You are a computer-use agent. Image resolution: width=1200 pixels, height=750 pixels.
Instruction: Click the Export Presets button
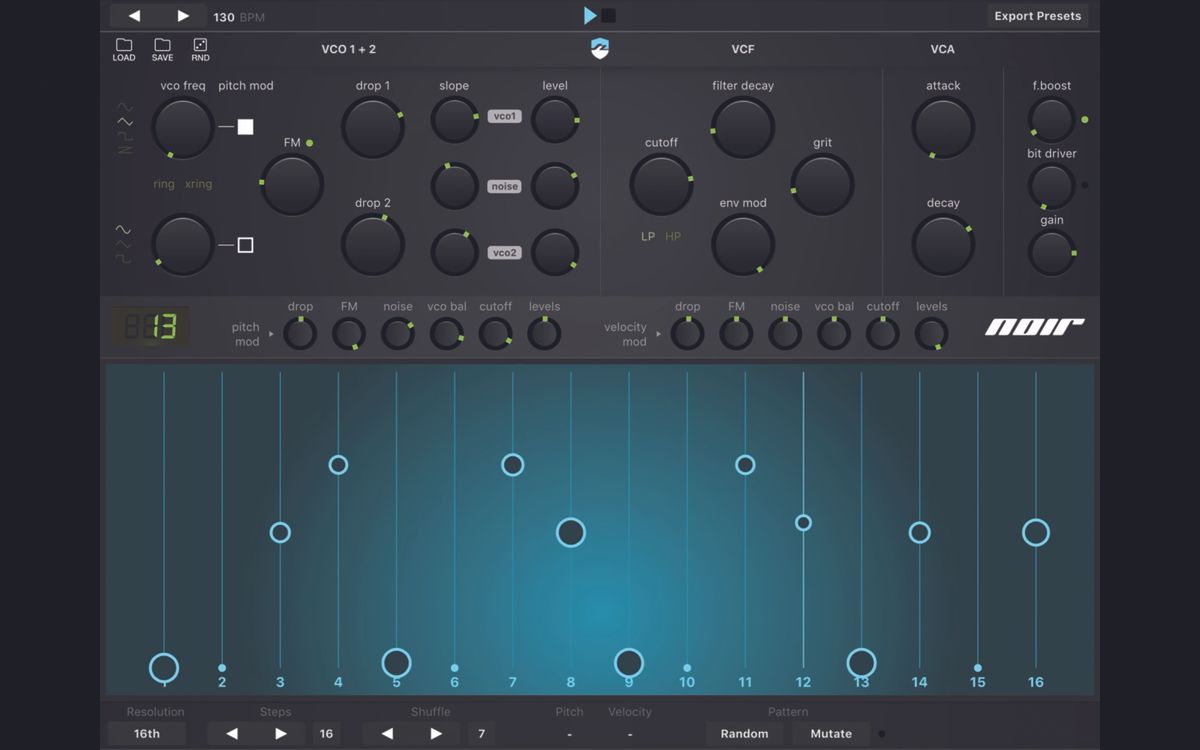tap(1037, 15)
